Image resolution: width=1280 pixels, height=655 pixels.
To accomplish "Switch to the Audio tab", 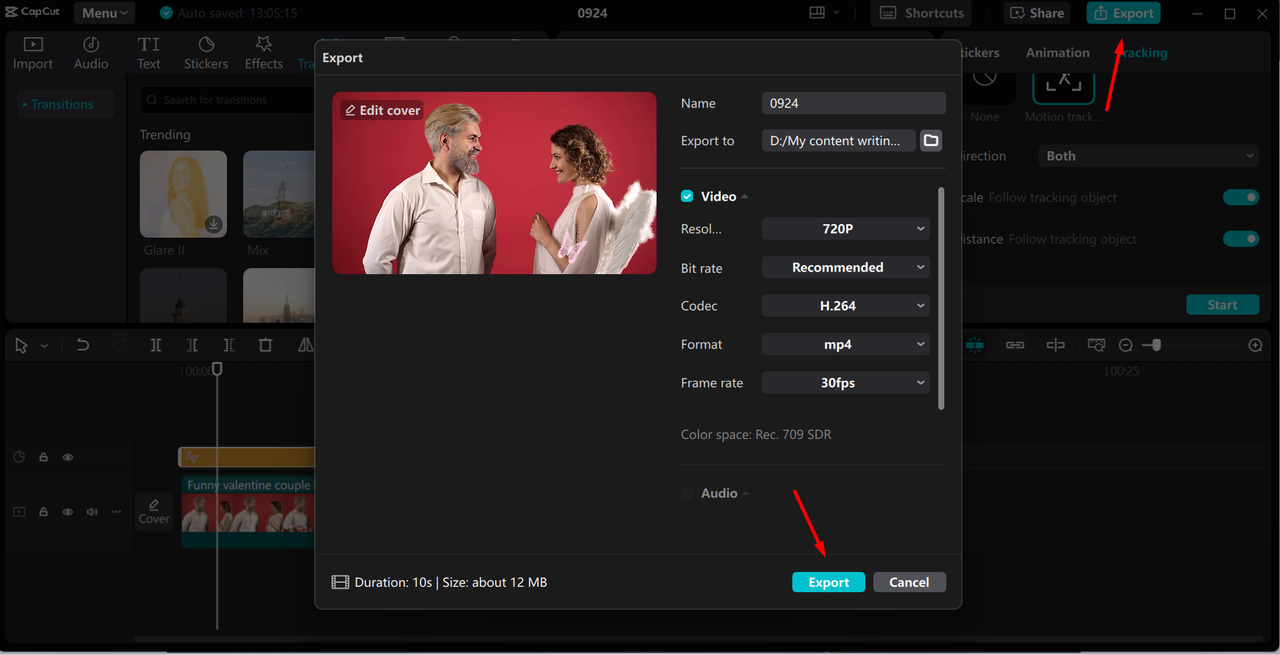I will click(91, 53).
